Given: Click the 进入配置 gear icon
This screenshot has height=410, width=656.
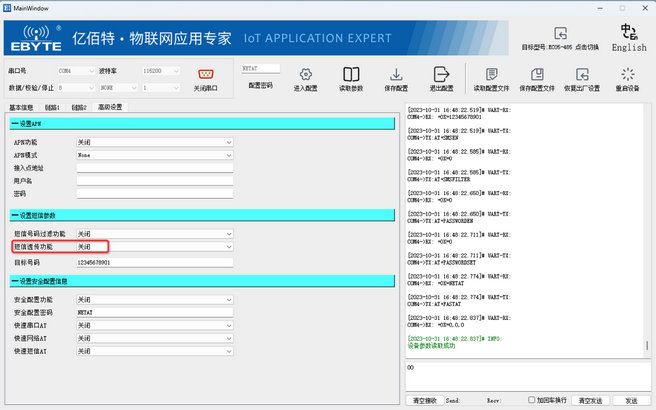Looking at the screenshot, I should click(305, 75).
